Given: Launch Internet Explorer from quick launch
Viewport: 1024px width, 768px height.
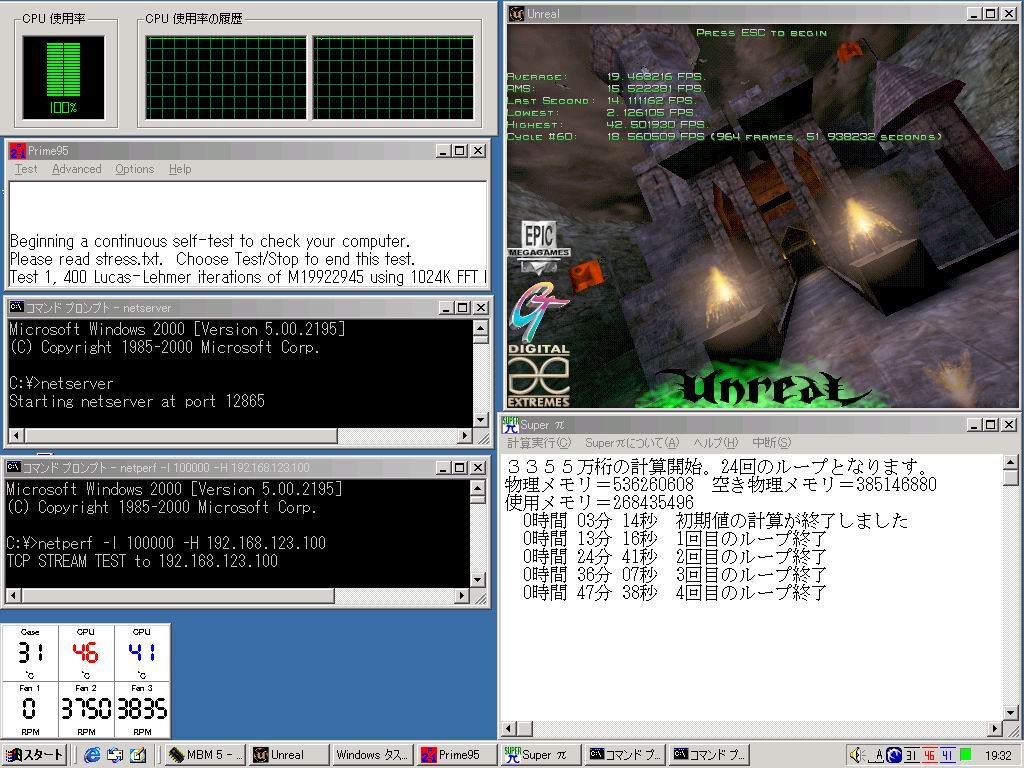Looking at the screenshot, I should [92, 755].
